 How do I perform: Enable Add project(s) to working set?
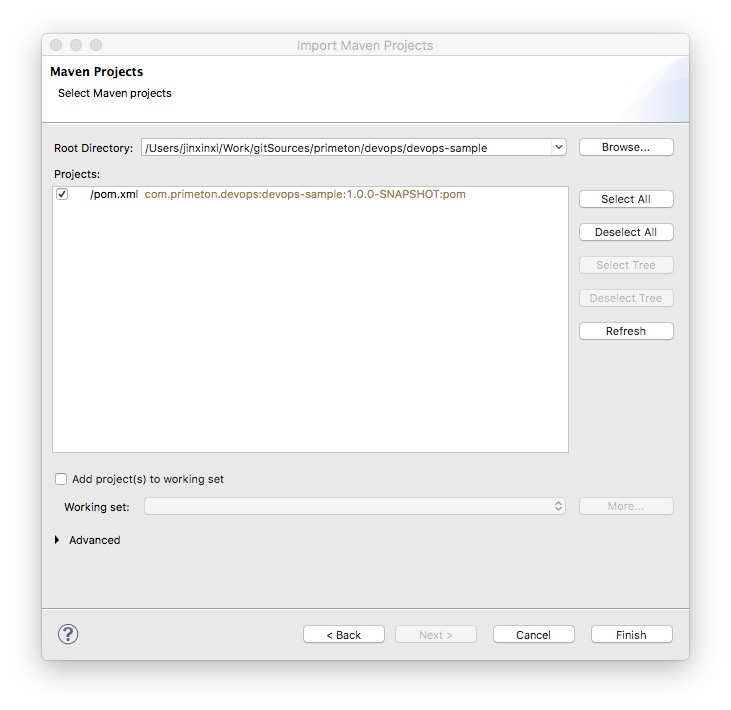pyautogui.click(x=61, y=479)
